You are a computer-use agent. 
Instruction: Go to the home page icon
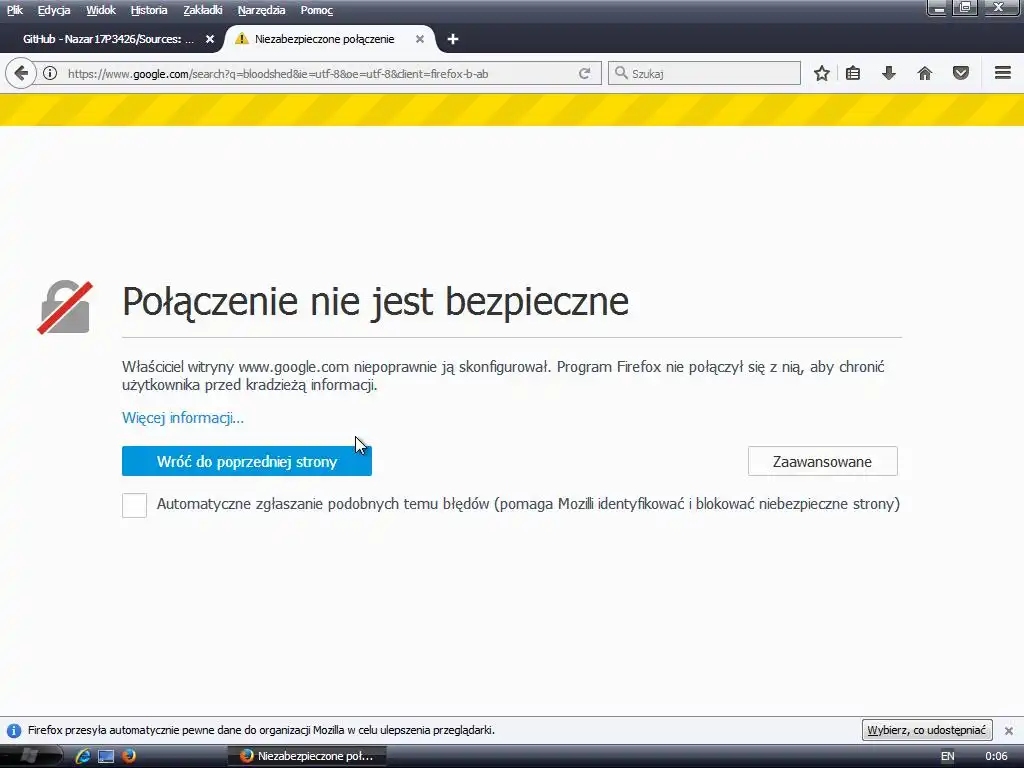point(924,73)
